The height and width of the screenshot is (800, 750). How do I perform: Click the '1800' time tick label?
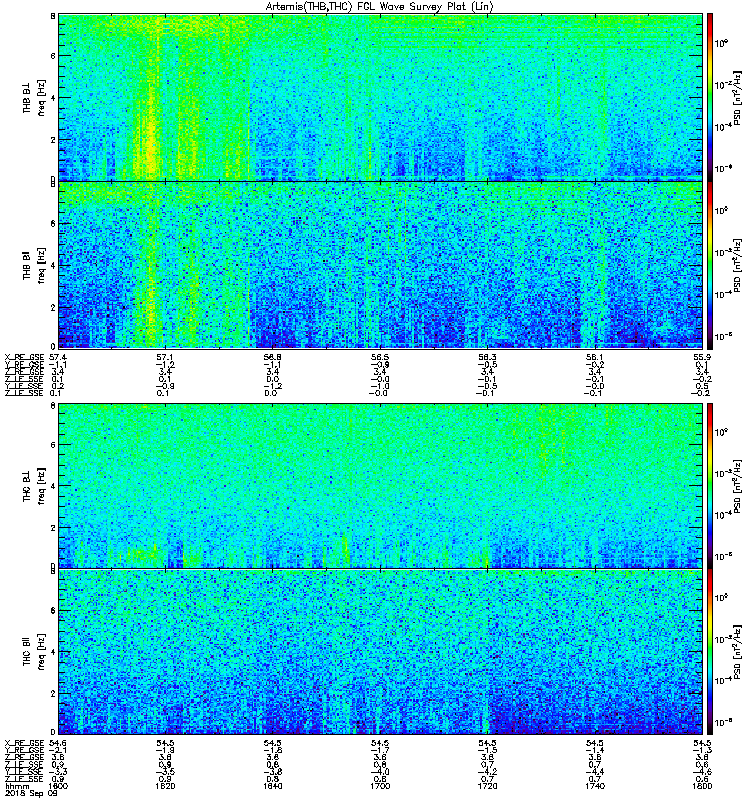pos(702,786)
